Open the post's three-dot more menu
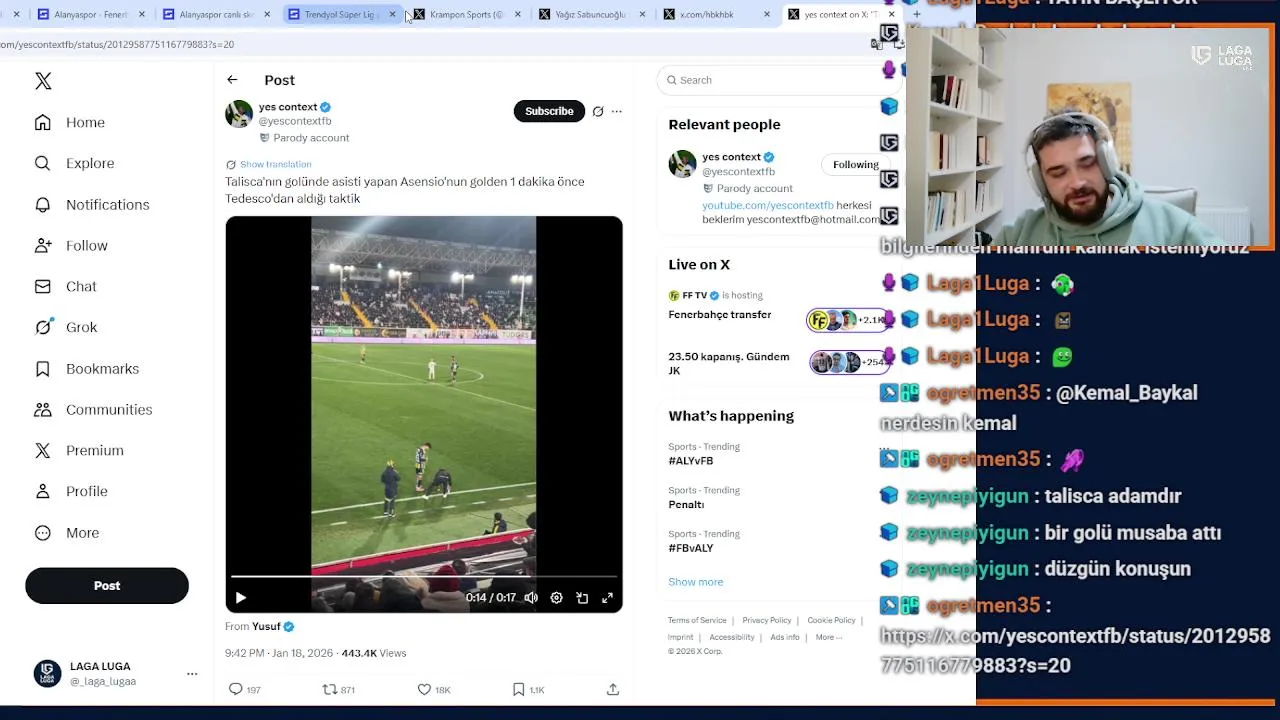 [x=617, y=111]
